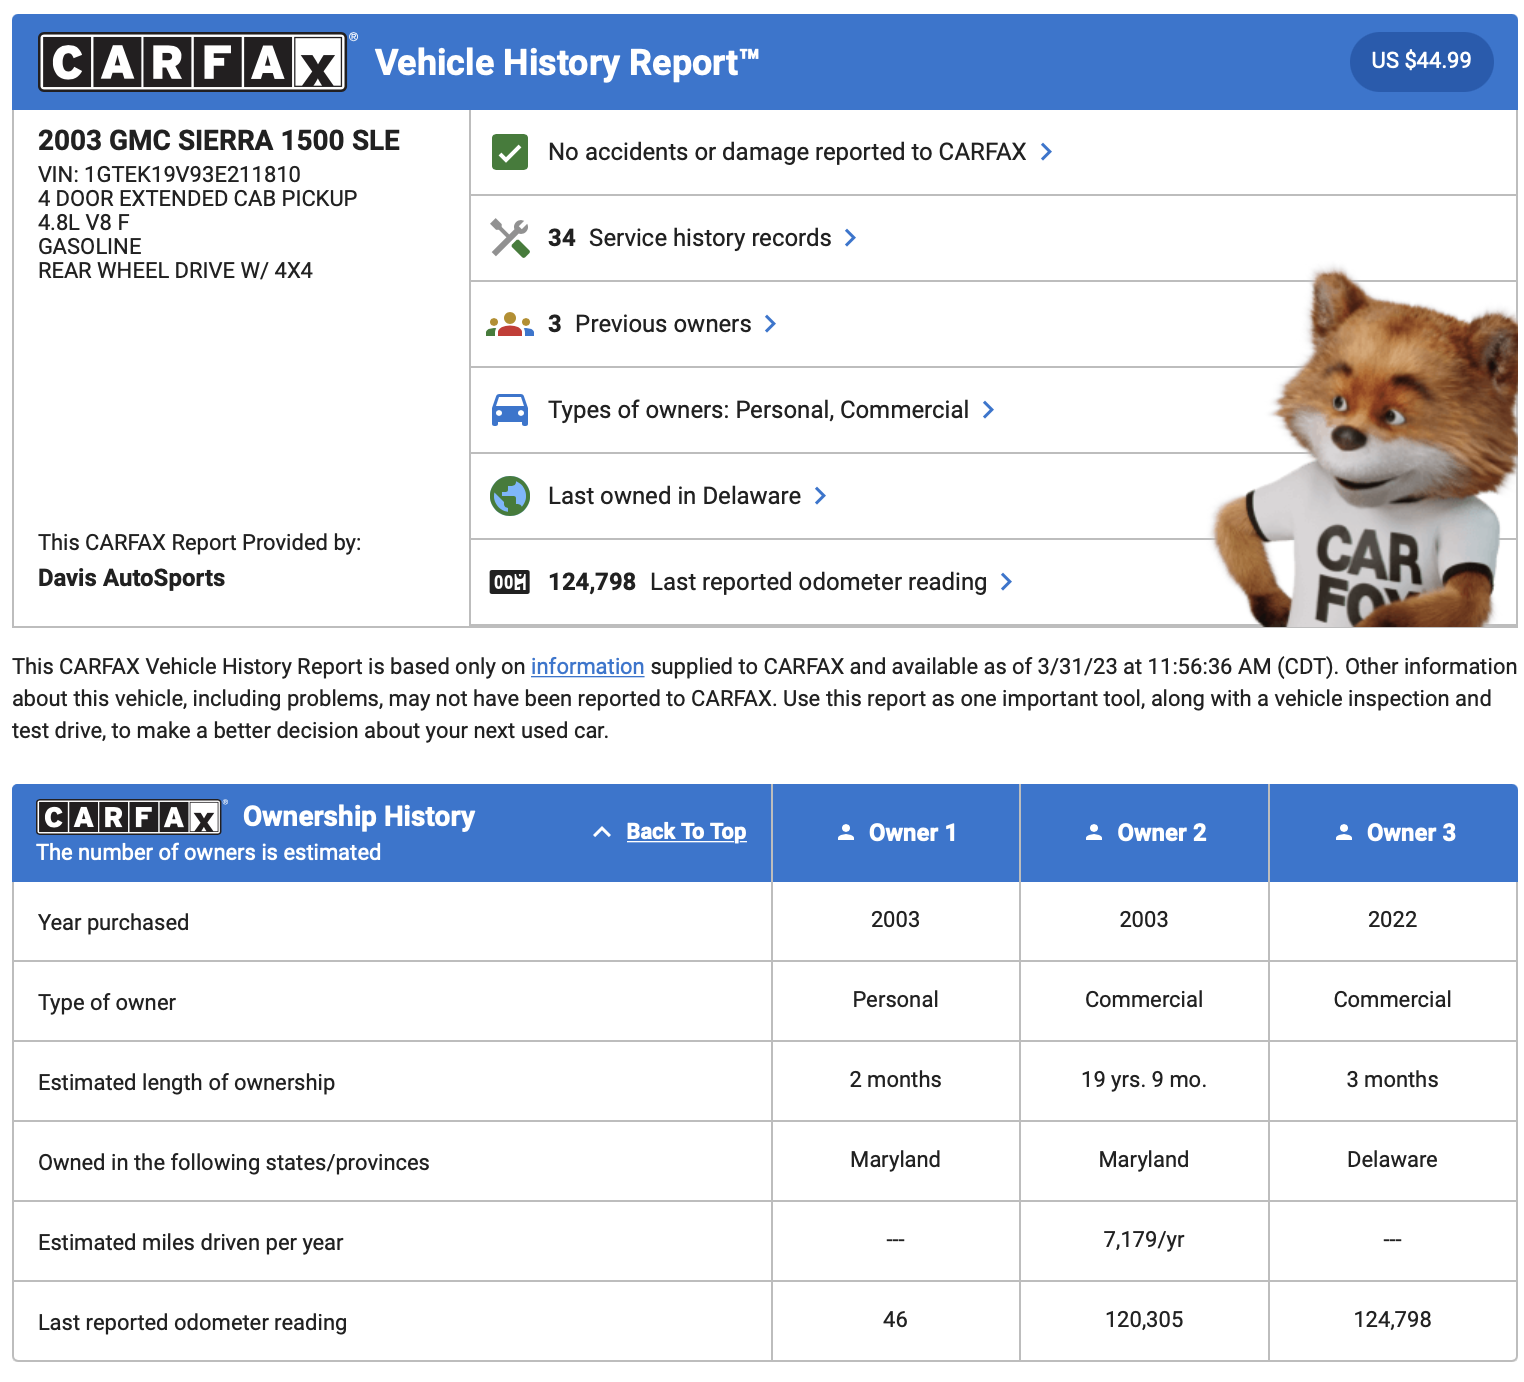Screen dimensions: 1524x1382
Task: Click the Car Fox mascot image
Action: point(1368,450)
